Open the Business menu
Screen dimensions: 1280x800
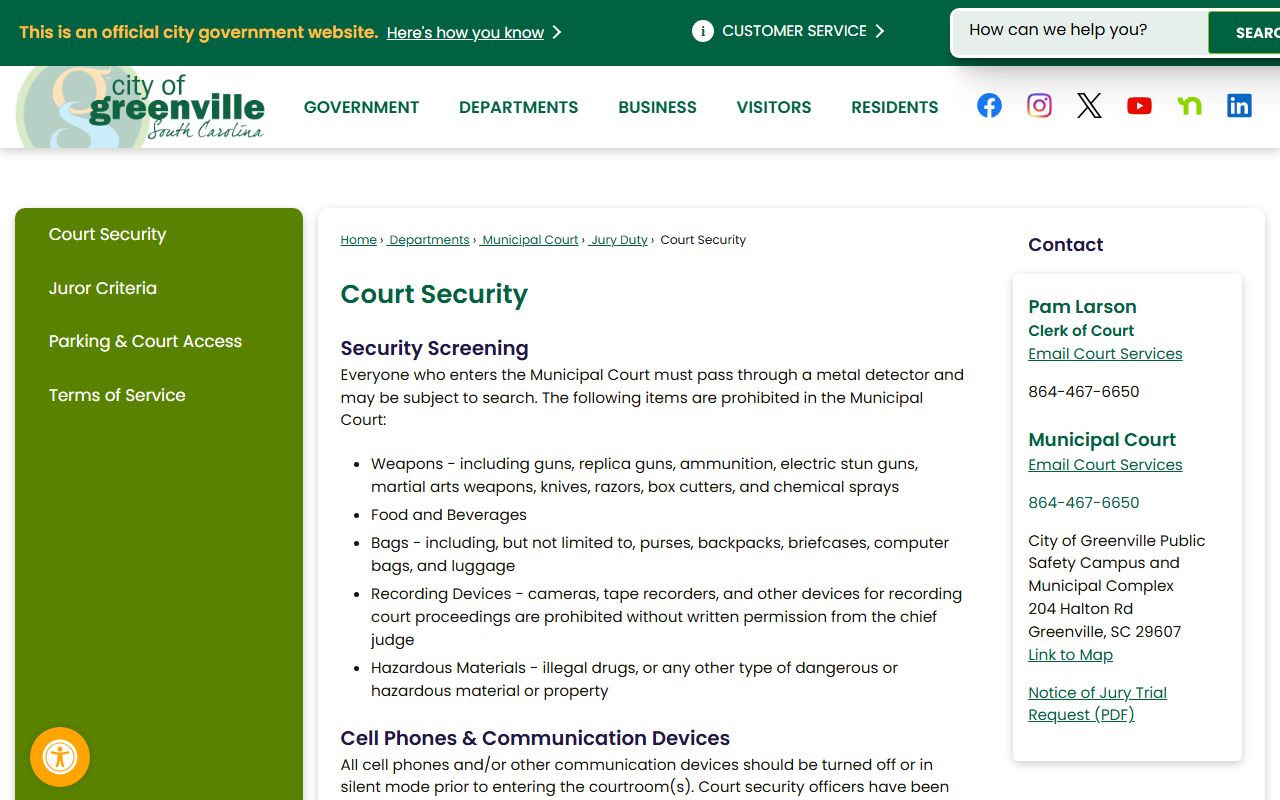click(x=657, y=107)
